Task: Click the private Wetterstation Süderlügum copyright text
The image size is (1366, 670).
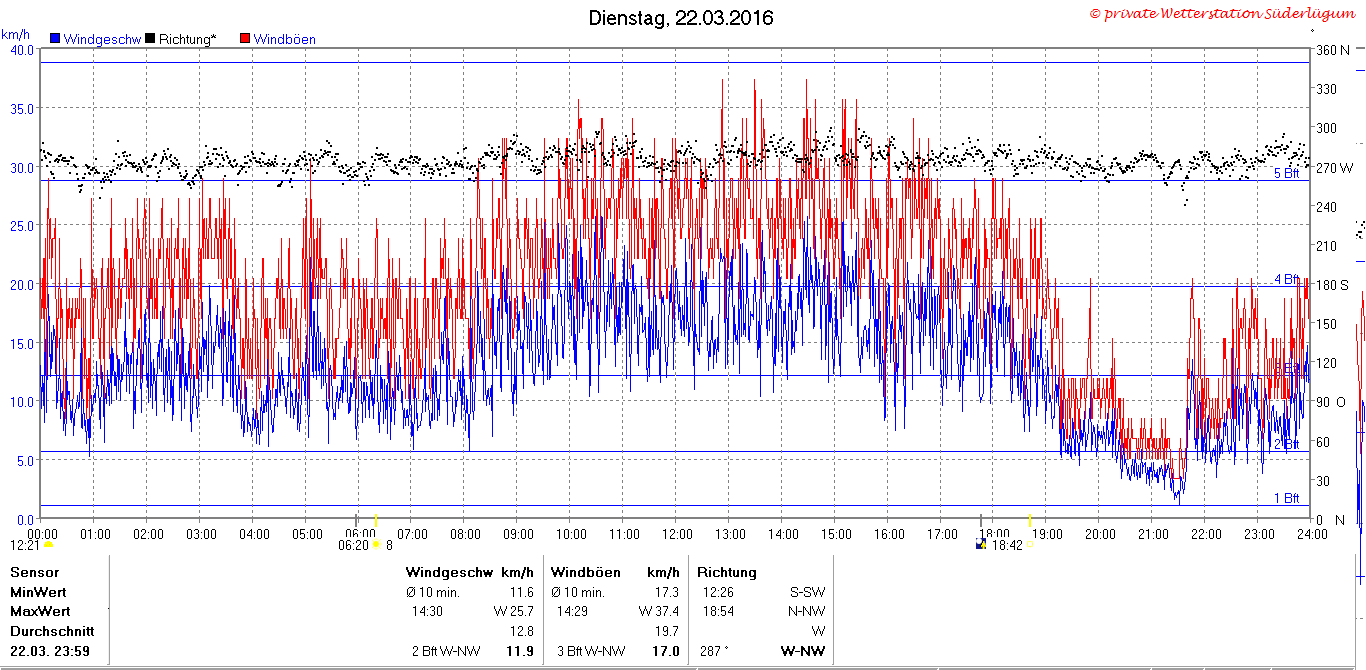Action: tap(1226, 13)
